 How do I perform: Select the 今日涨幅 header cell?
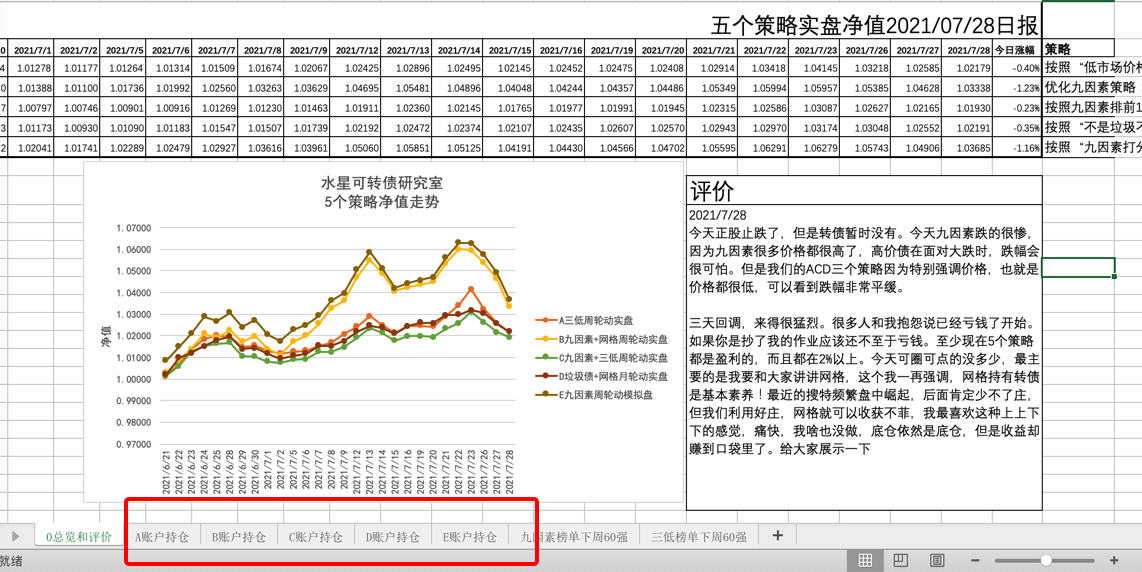1018,50
